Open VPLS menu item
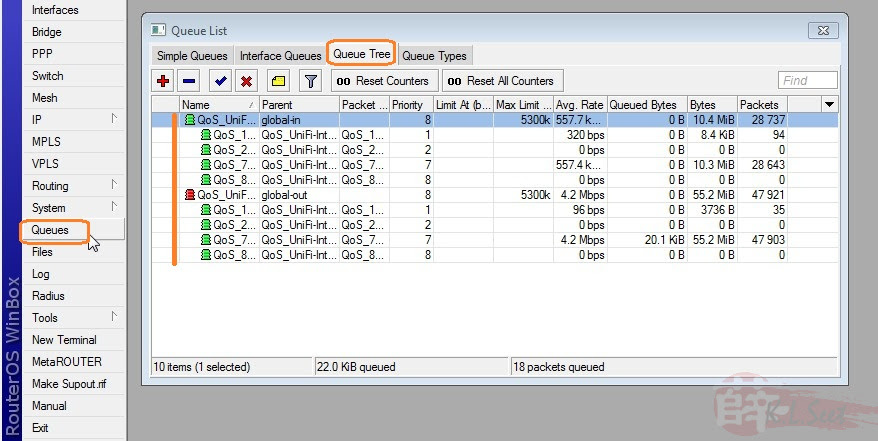Image resolution: width=878 pixels, height=441 pixels. 73,164
